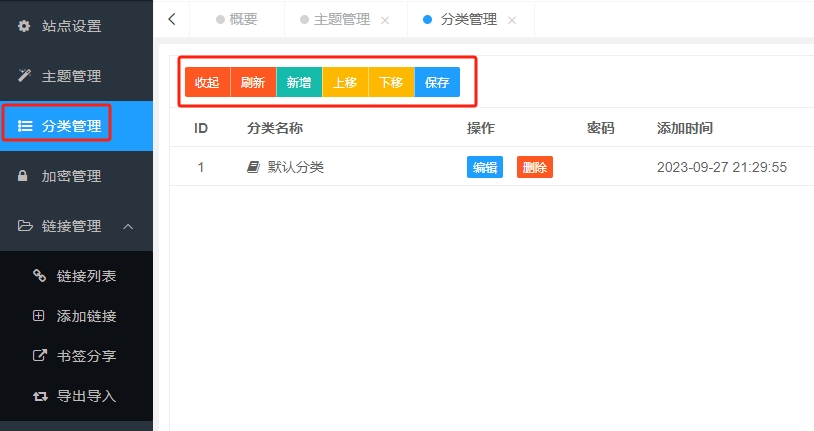Close the 分类管理 tab

coord(512,20)
